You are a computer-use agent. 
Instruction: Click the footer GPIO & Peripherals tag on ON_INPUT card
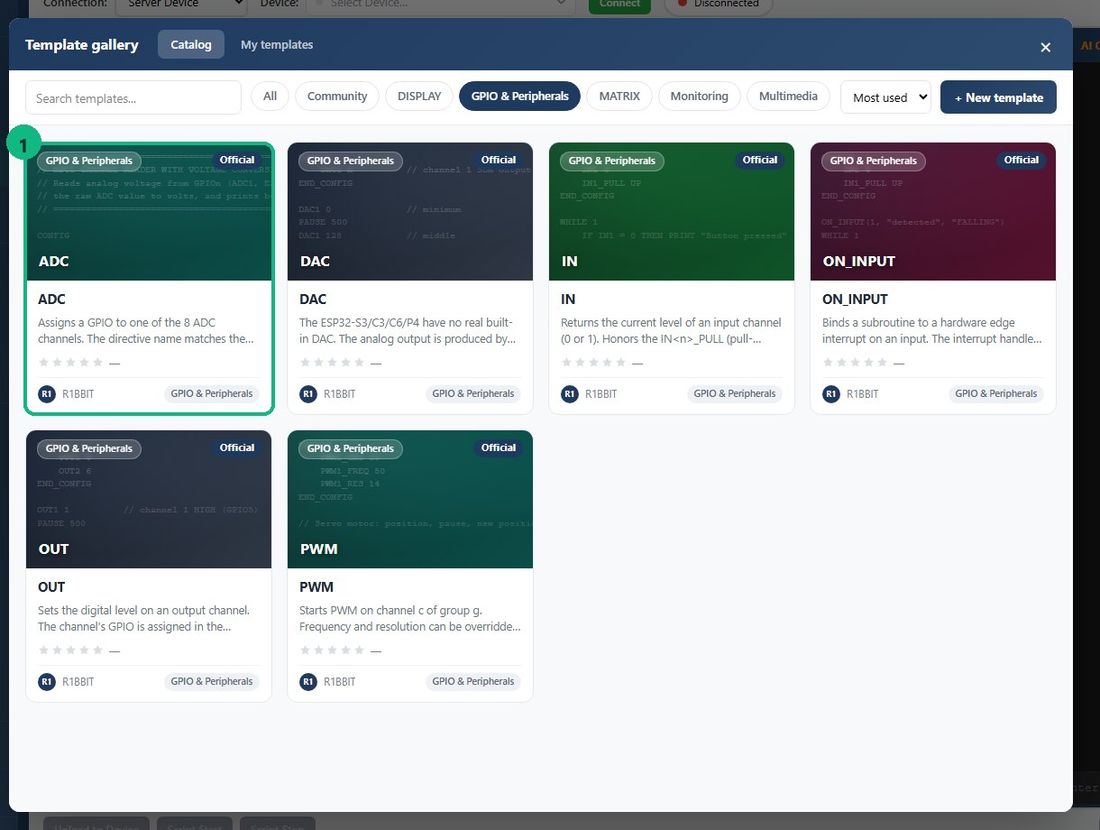click(x=996, y=394)
